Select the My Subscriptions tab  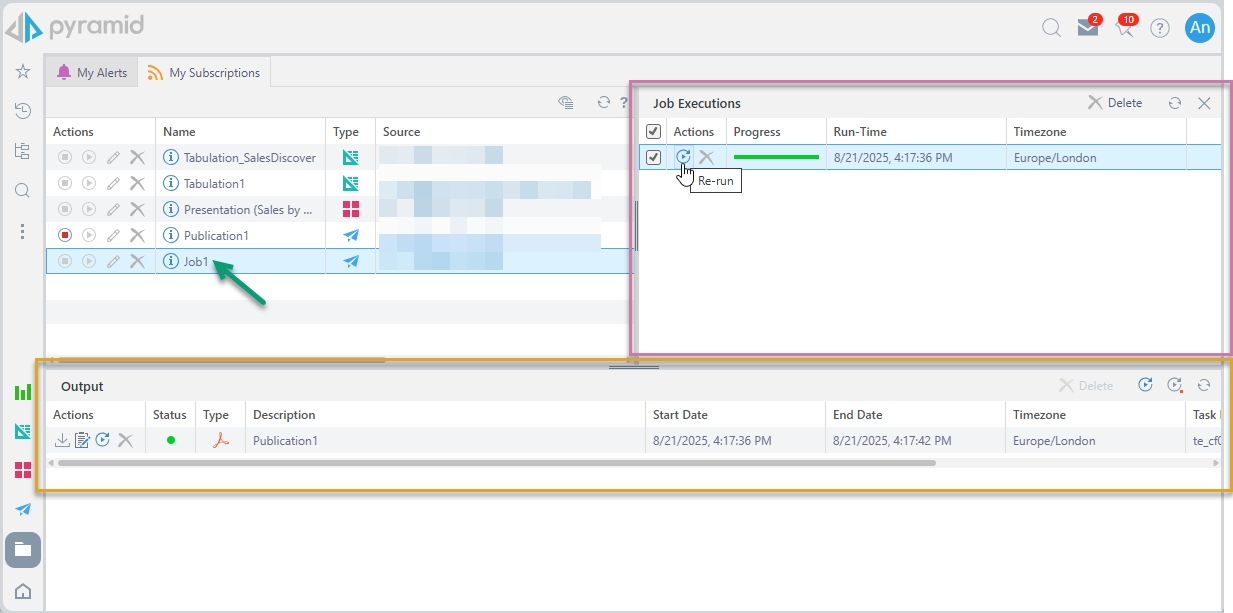click(x=204, y=73)
